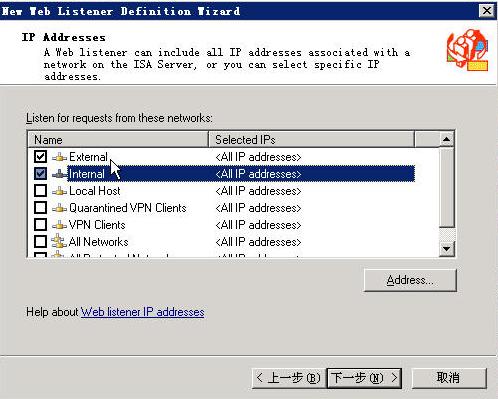Click the ISA Server wizard logo icon

(x=468, y=50)
